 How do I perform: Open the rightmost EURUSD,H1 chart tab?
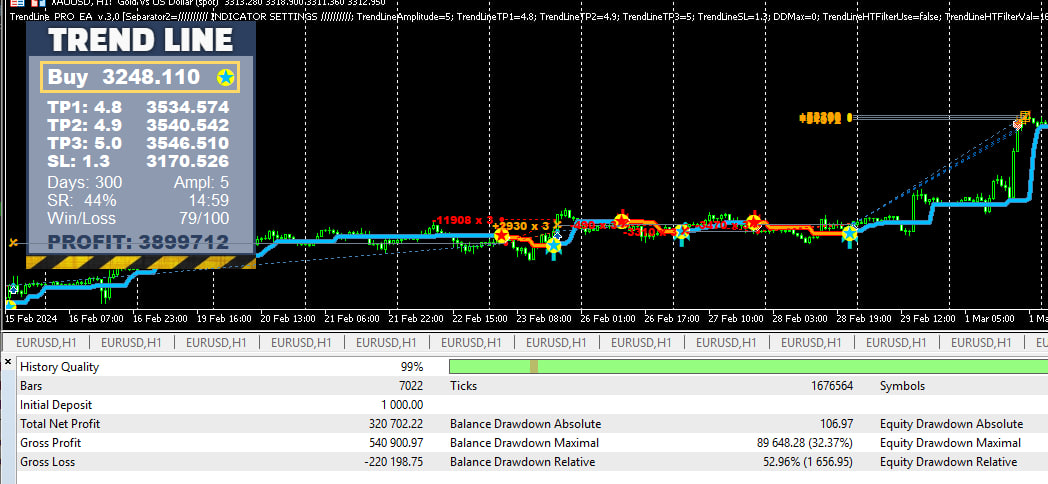1000,342
